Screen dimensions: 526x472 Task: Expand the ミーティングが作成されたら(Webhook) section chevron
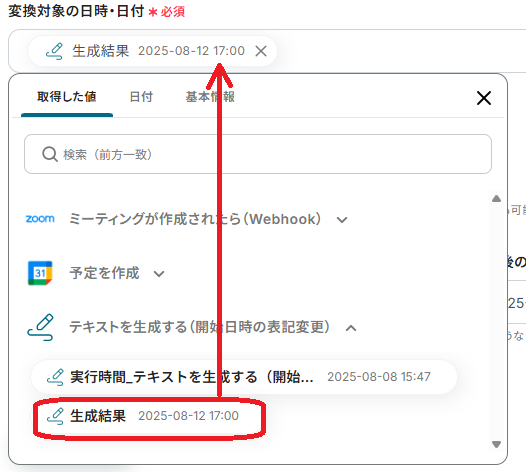pos(342,220)
